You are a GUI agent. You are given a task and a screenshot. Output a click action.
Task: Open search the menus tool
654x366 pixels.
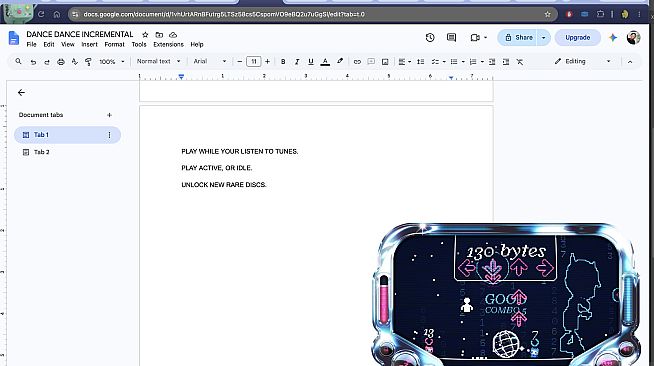click(x=18, y=61)
